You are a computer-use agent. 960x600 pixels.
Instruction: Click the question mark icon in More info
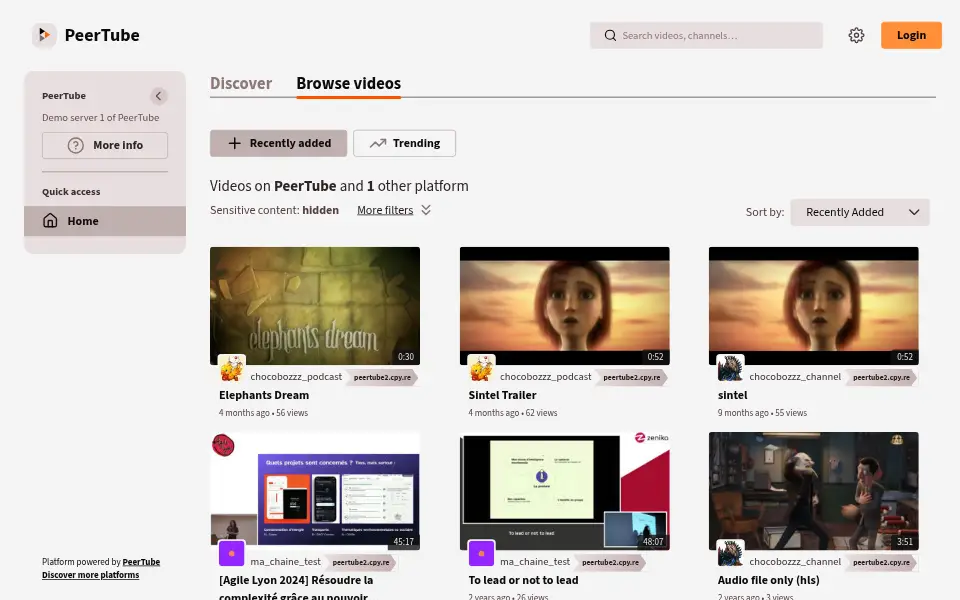[x=75, y=145]
